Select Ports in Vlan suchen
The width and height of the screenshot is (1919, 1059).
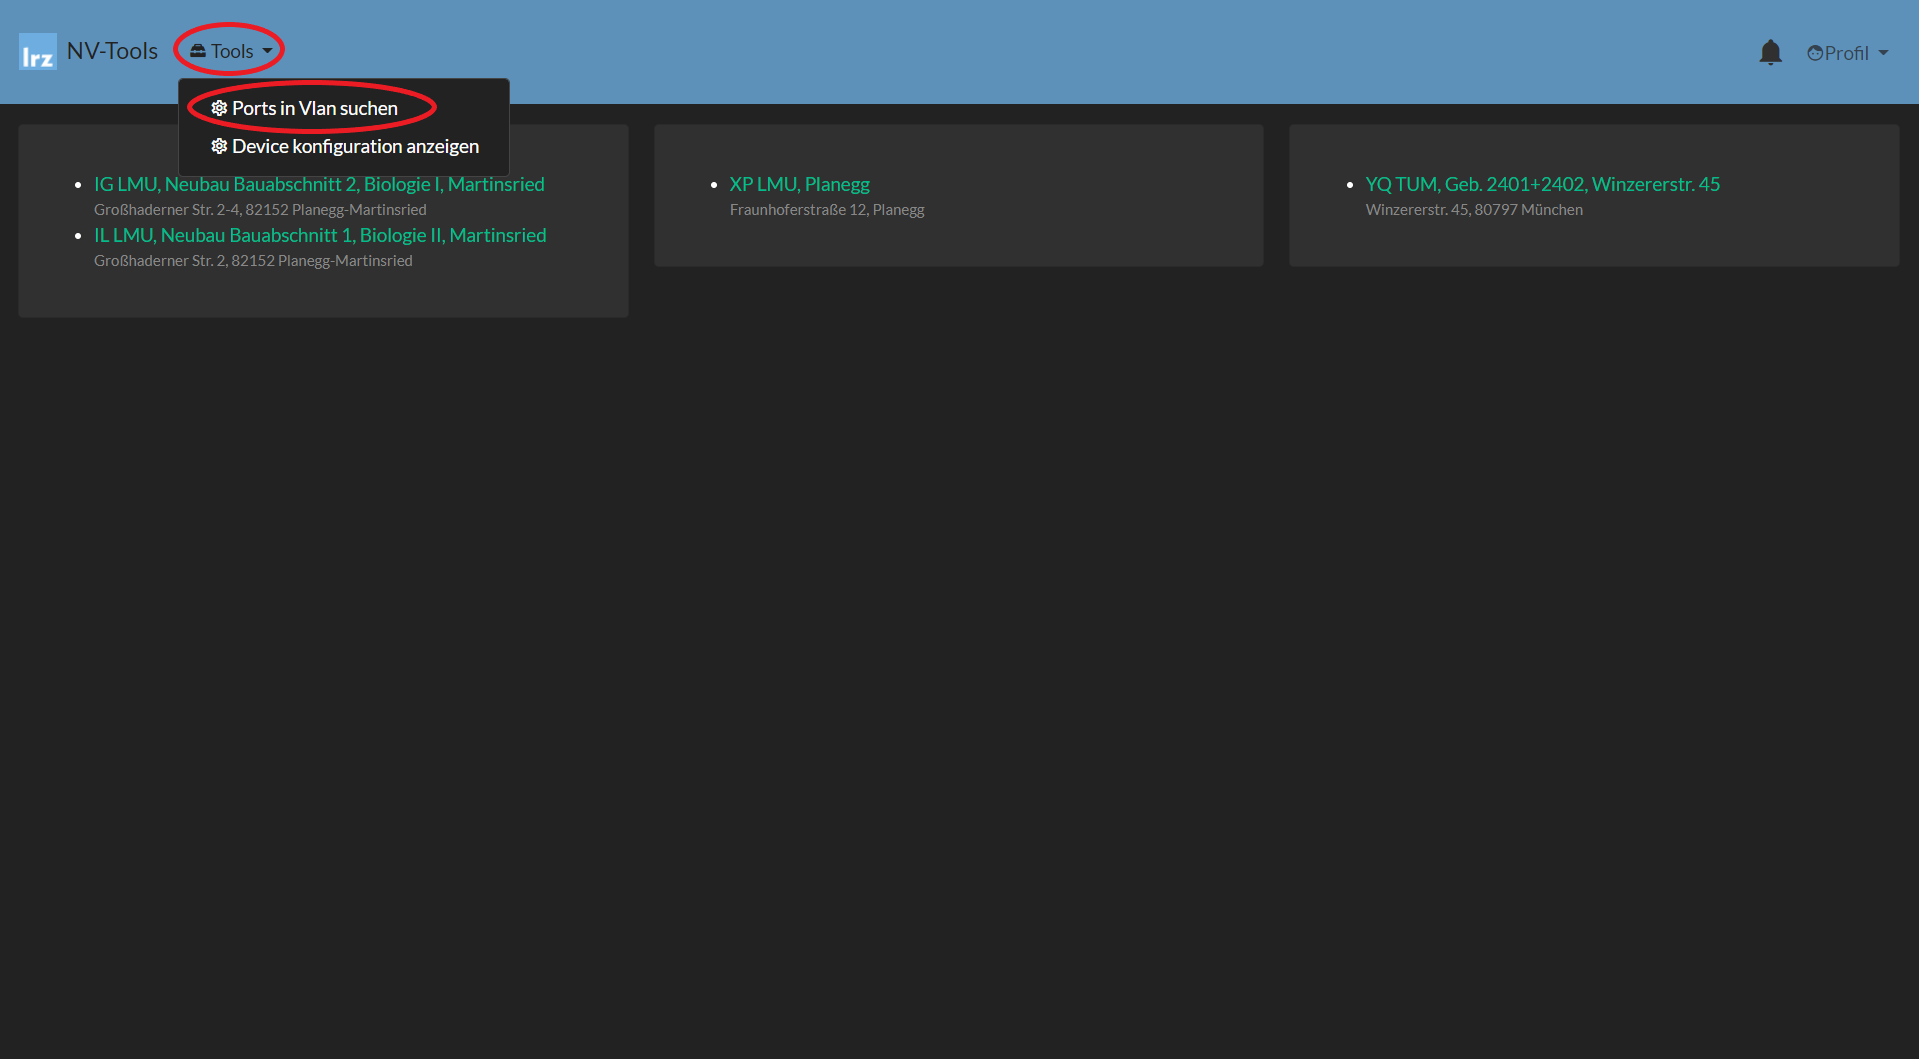point(314,108)
